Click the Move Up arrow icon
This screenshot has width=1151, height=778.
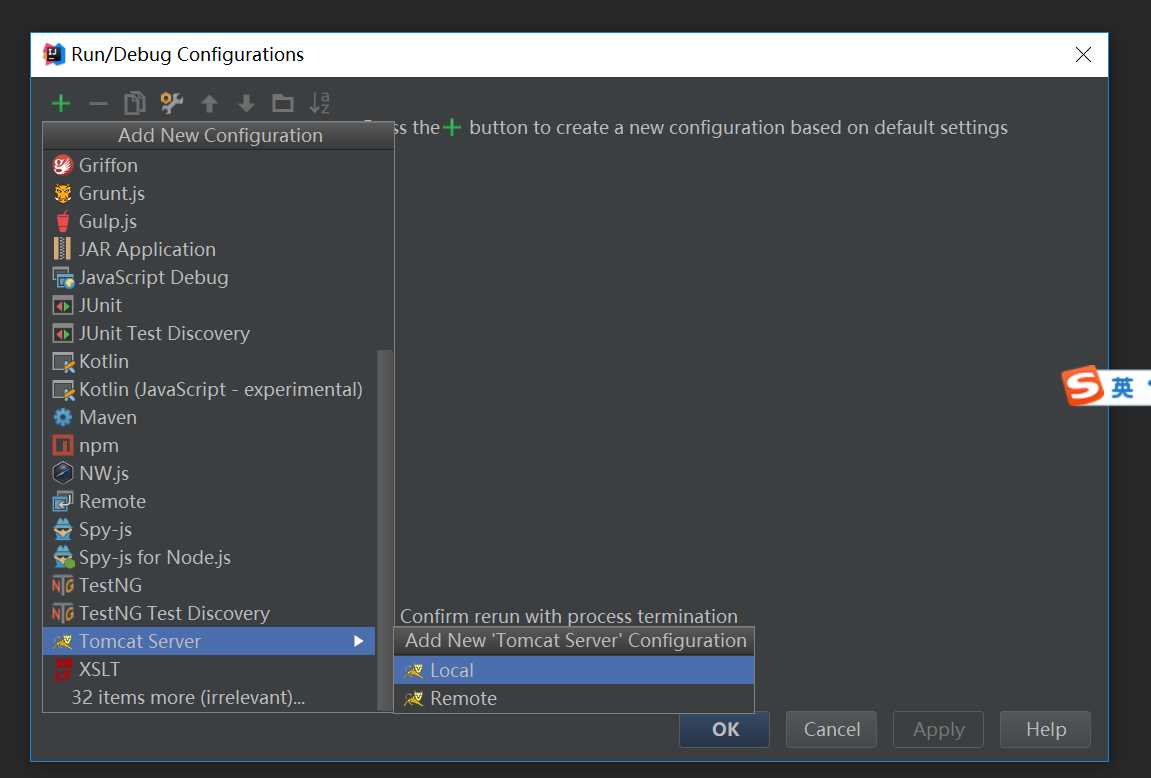209,103
